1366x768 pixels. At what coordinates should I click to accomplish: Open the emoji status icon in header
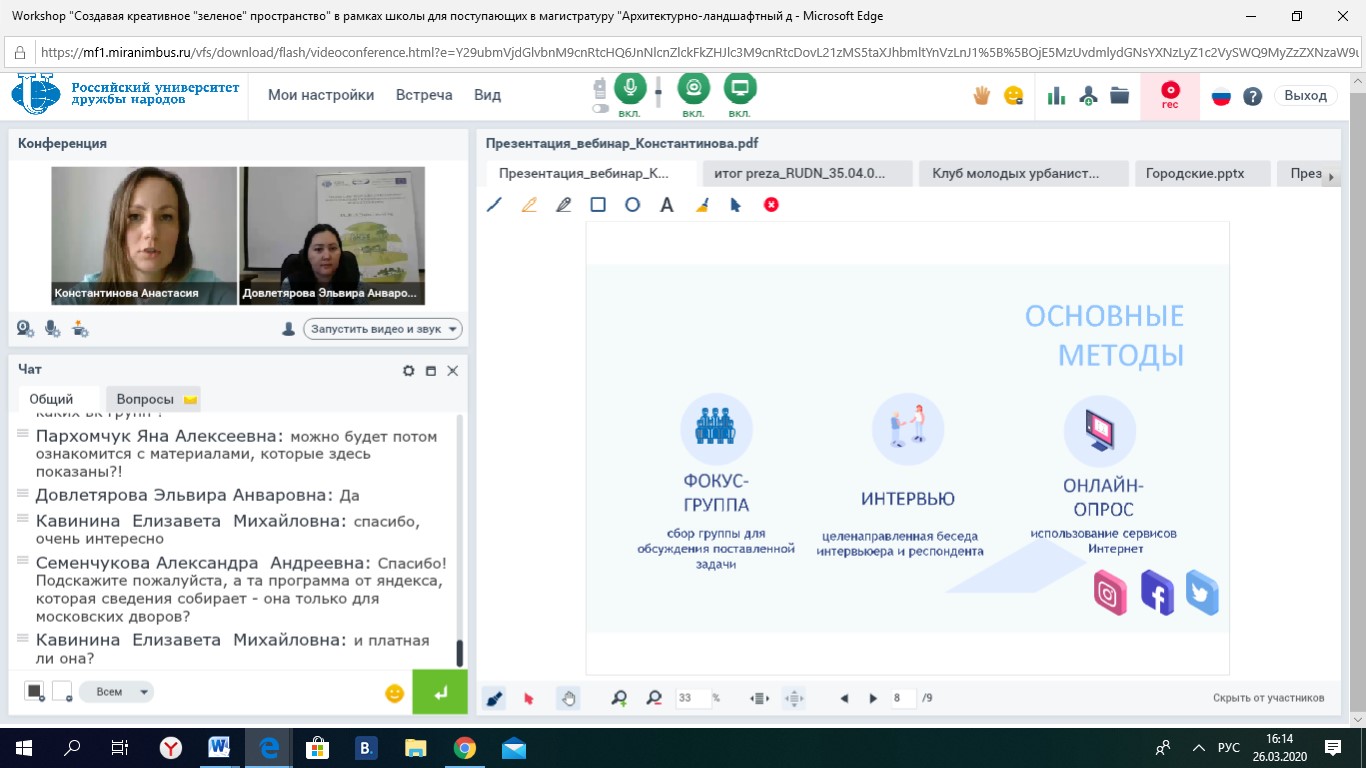[1014, 95]
